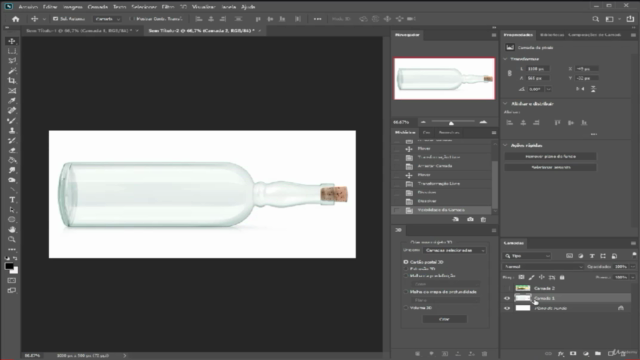Select the Path Selection tool
This screenshot has height=360, width=640.
point(12,209)
